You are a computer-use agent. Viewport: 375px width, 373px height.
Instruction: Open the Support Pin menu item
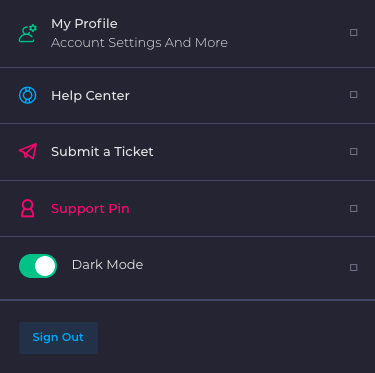click(187, 209)
